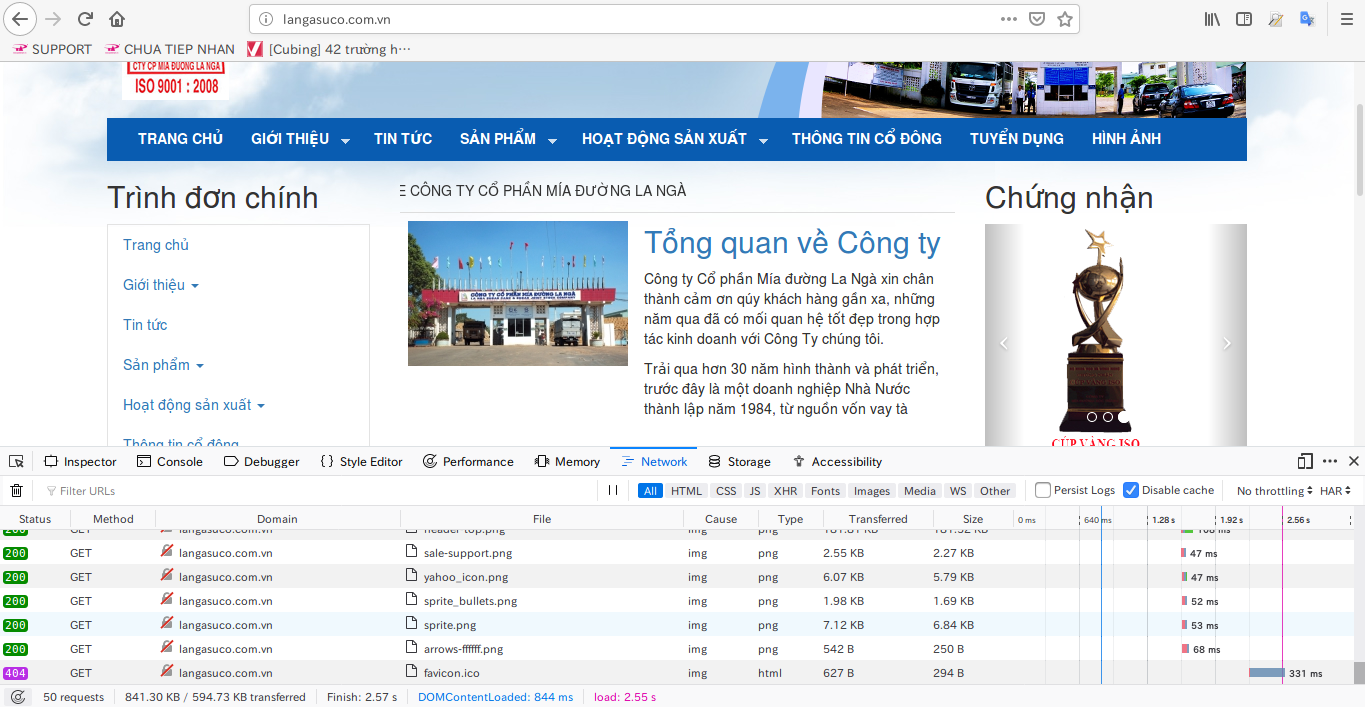Open the Performance tab

[x=468, y=461]
